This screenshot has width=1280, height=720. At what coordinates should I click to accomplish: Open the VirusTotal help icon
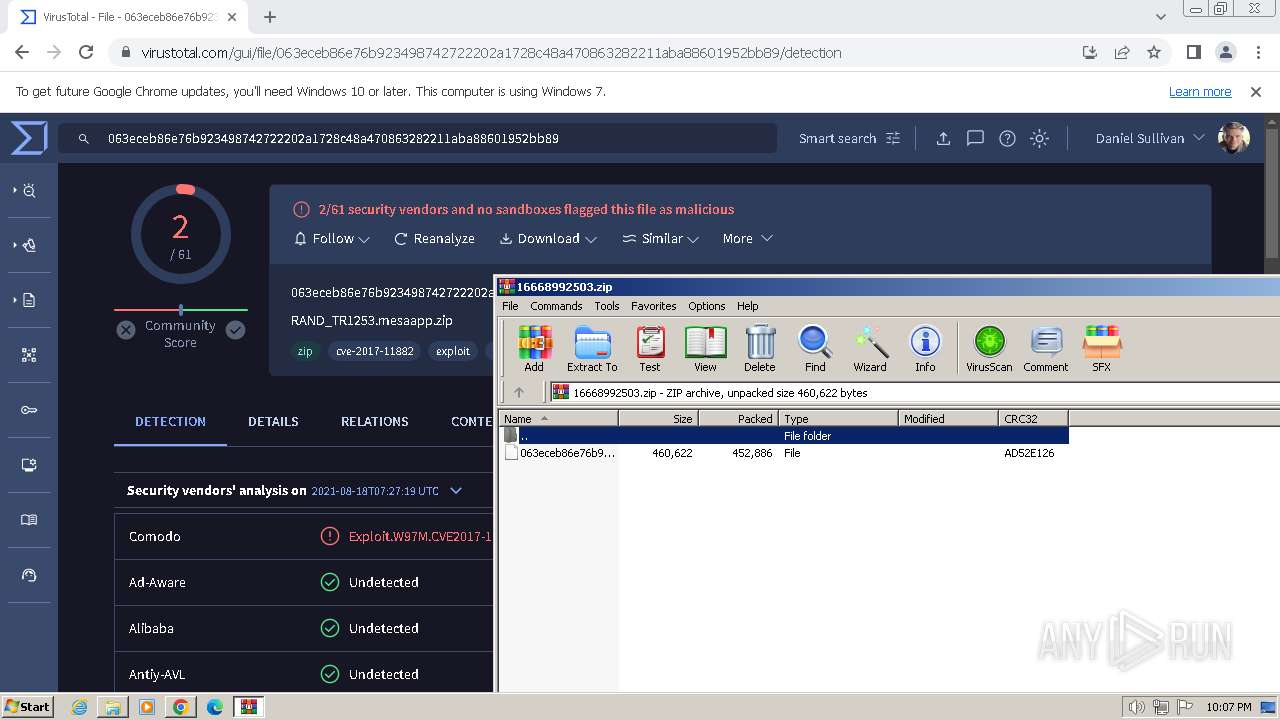(1007, 138)
